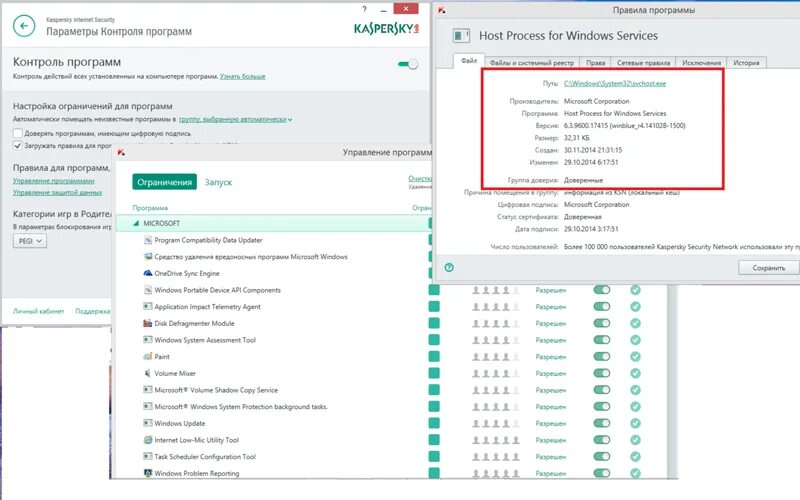This screenshot has width=800, height=500.
Task: Select the Ограничения tab button
Action: pyautogui.click(x=164, y=182)
